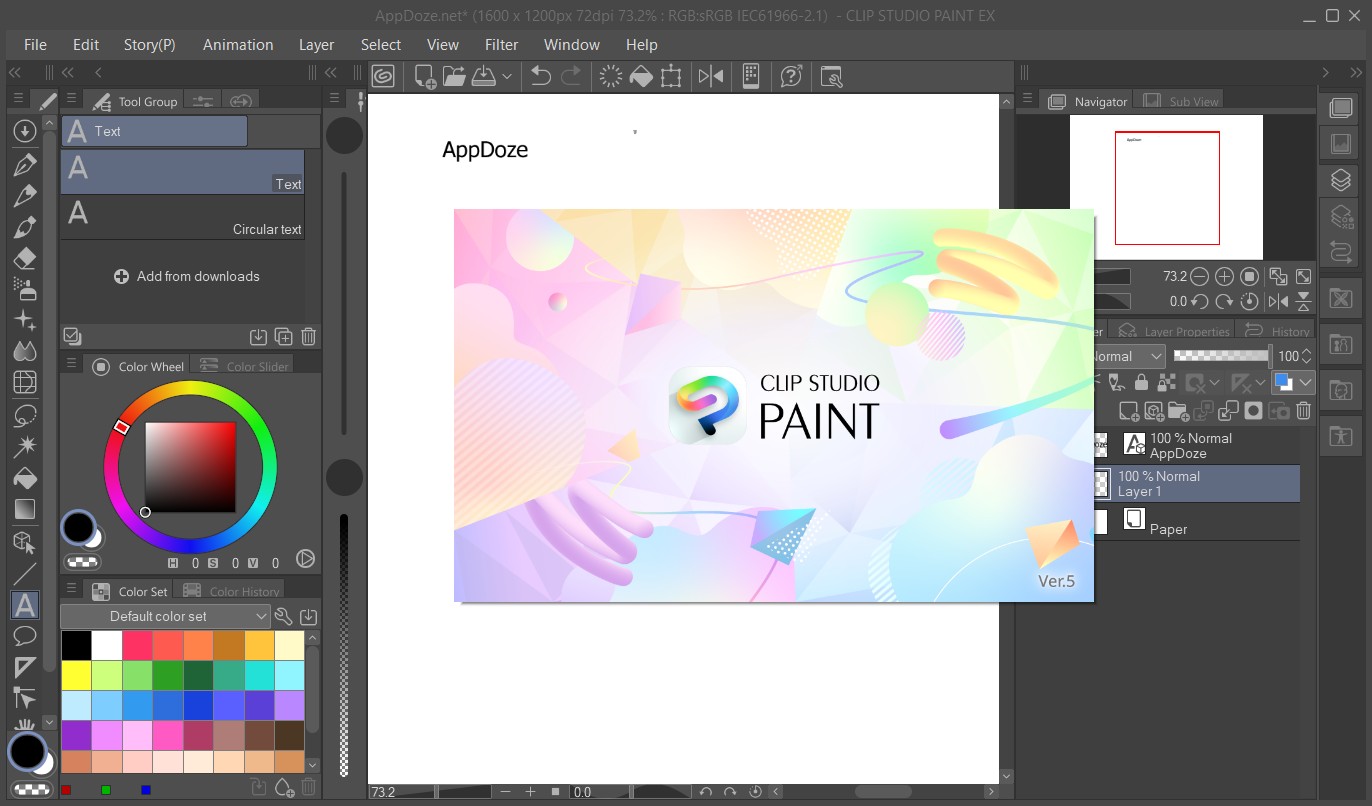Open the layer color dropdown arrow

point(1305,382)
